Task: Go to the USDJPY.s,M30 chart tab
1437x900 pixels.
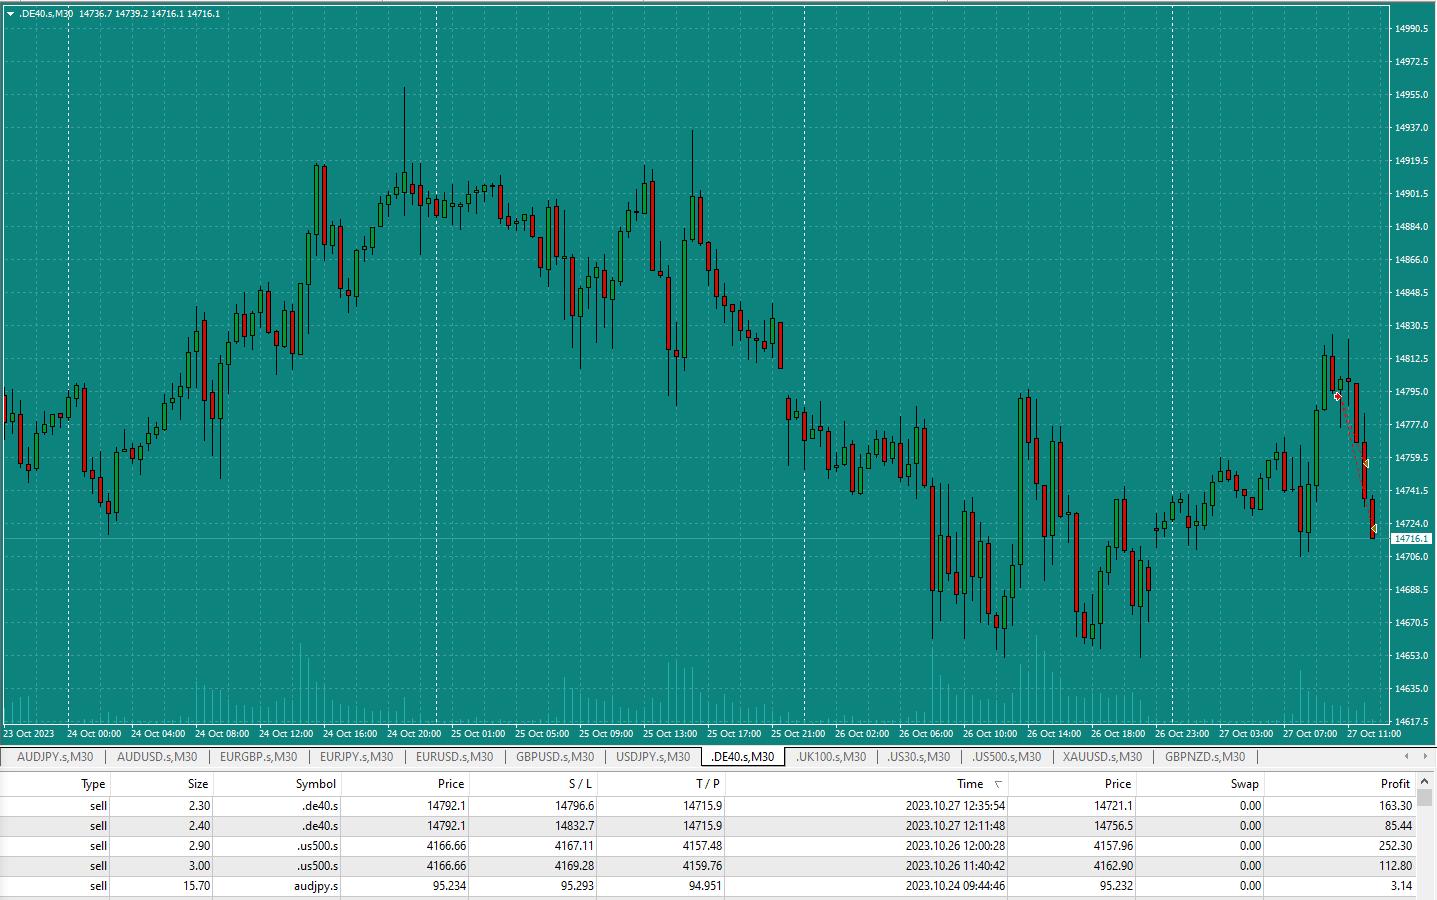Action: 653,757
